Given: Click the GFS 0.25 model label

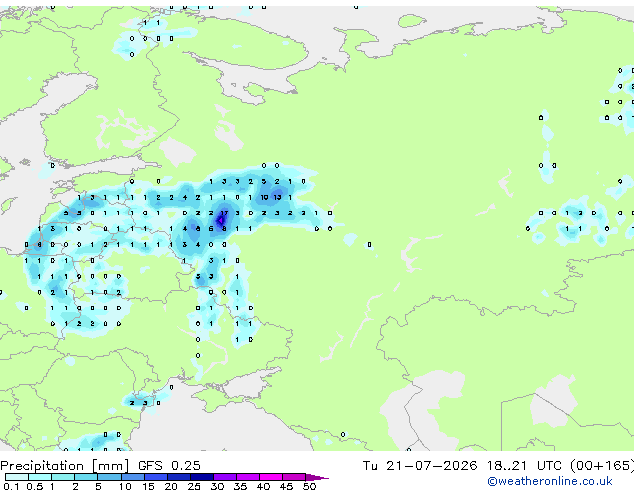Looking at the screenshot, I should (x=169, y=466).
